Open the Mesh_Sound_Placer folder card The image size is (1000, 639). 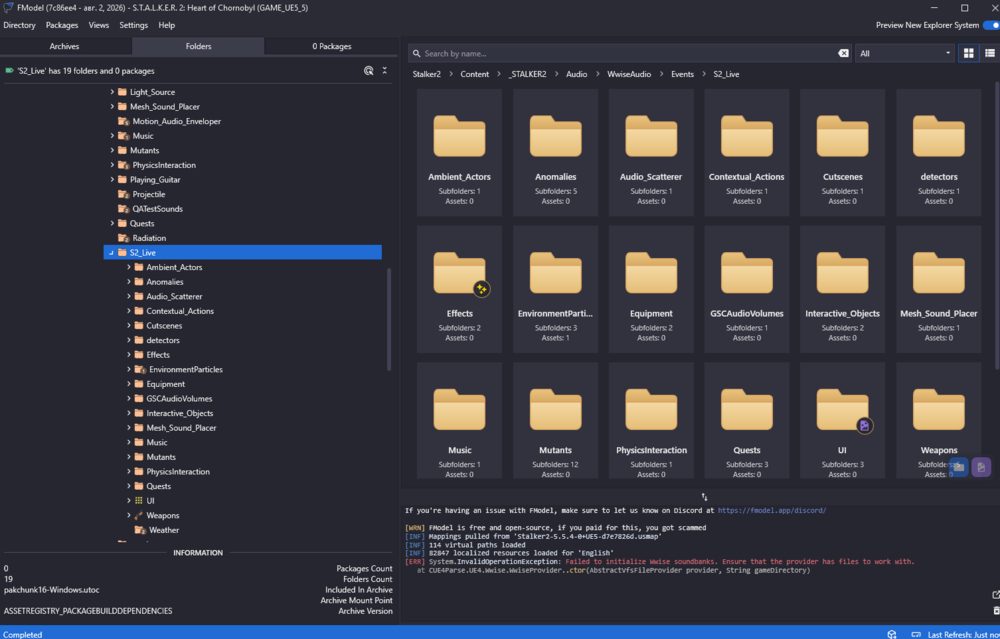(939, 289)
